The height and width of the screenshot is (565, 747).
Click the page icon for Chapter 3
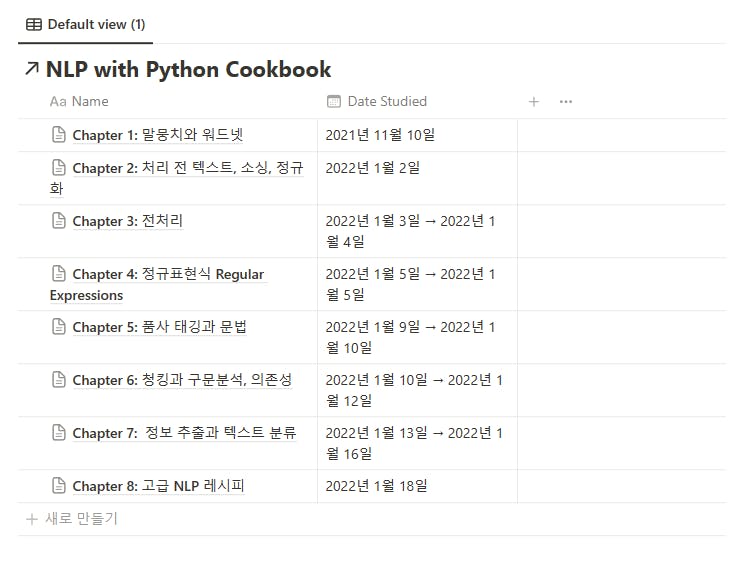click(x=59, y=221)
